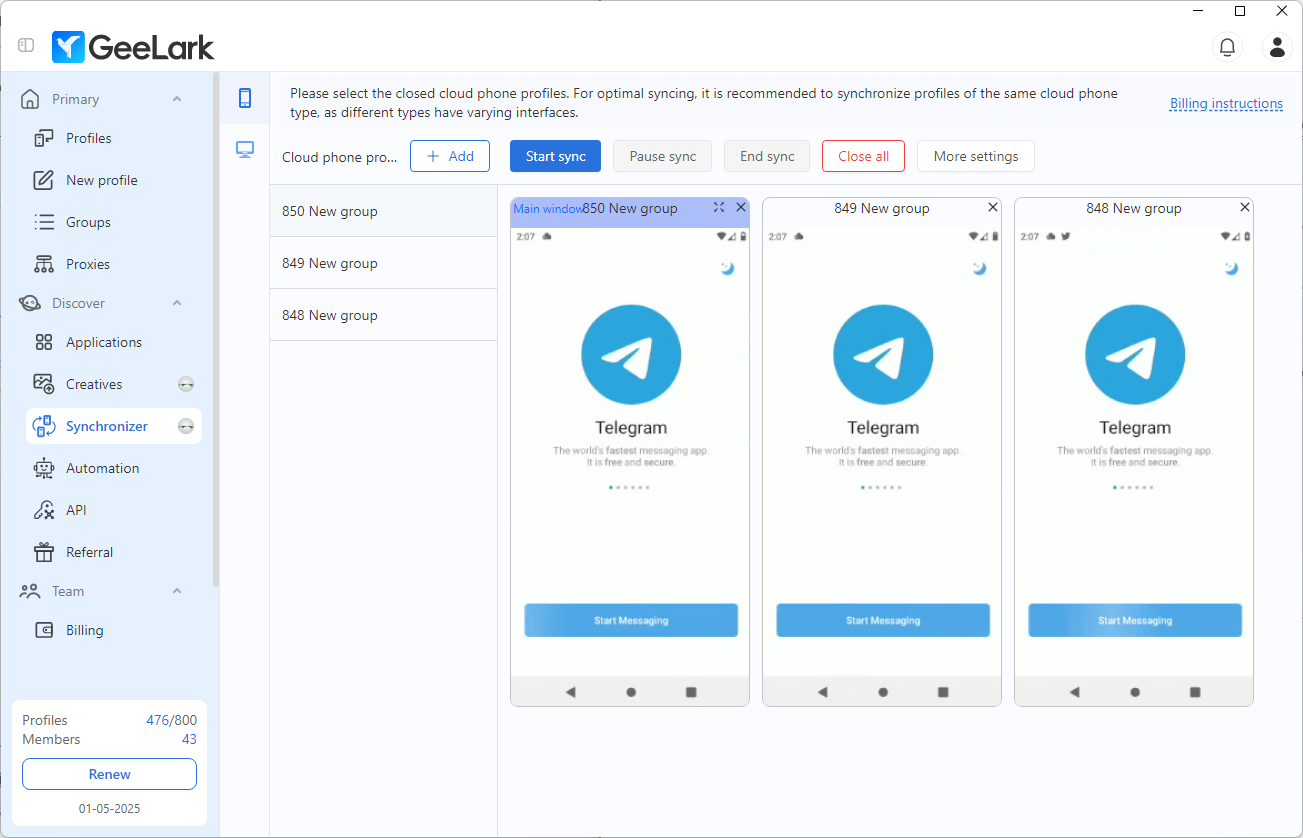1303x838 pixels.
Task: Toggle night mode in 850 phone
Action: (727, 268)
